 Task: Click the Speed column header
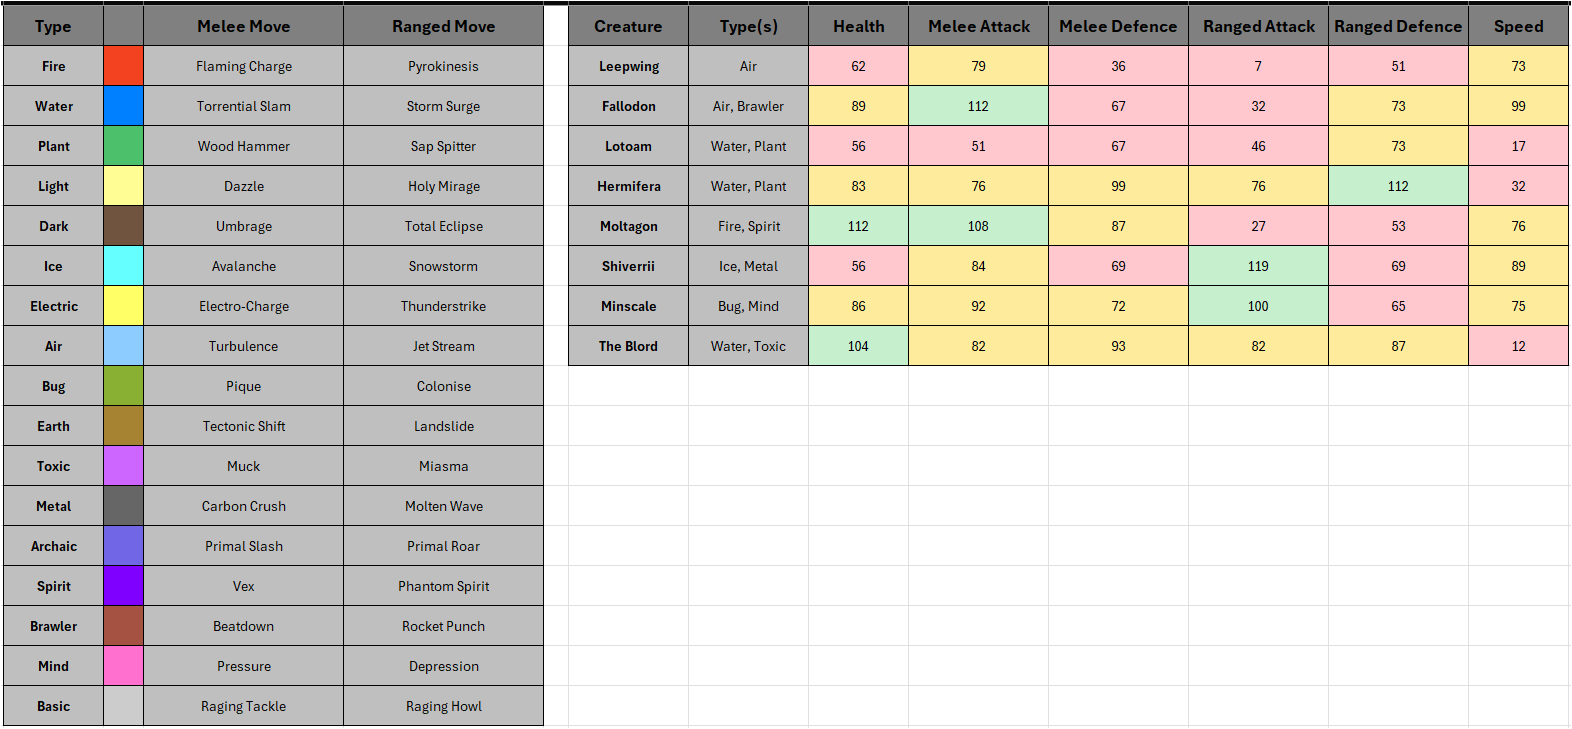click(x=1518, y=26)
